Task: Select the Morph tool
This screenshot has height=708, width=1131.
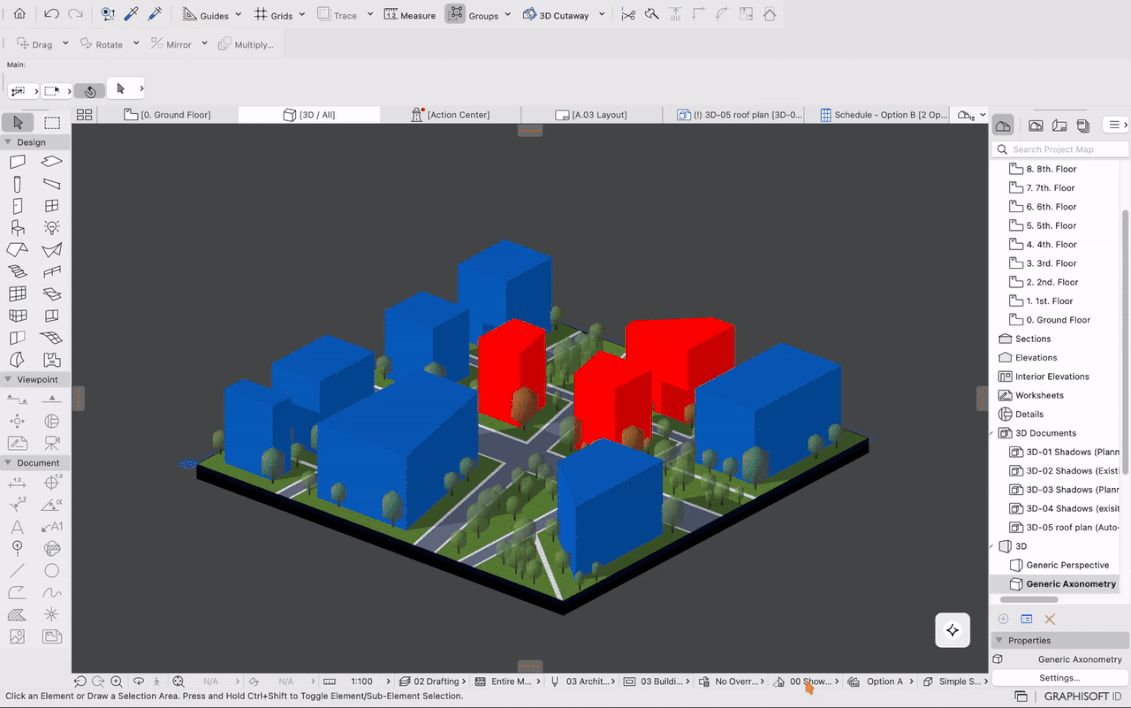Action: [17, 359]
